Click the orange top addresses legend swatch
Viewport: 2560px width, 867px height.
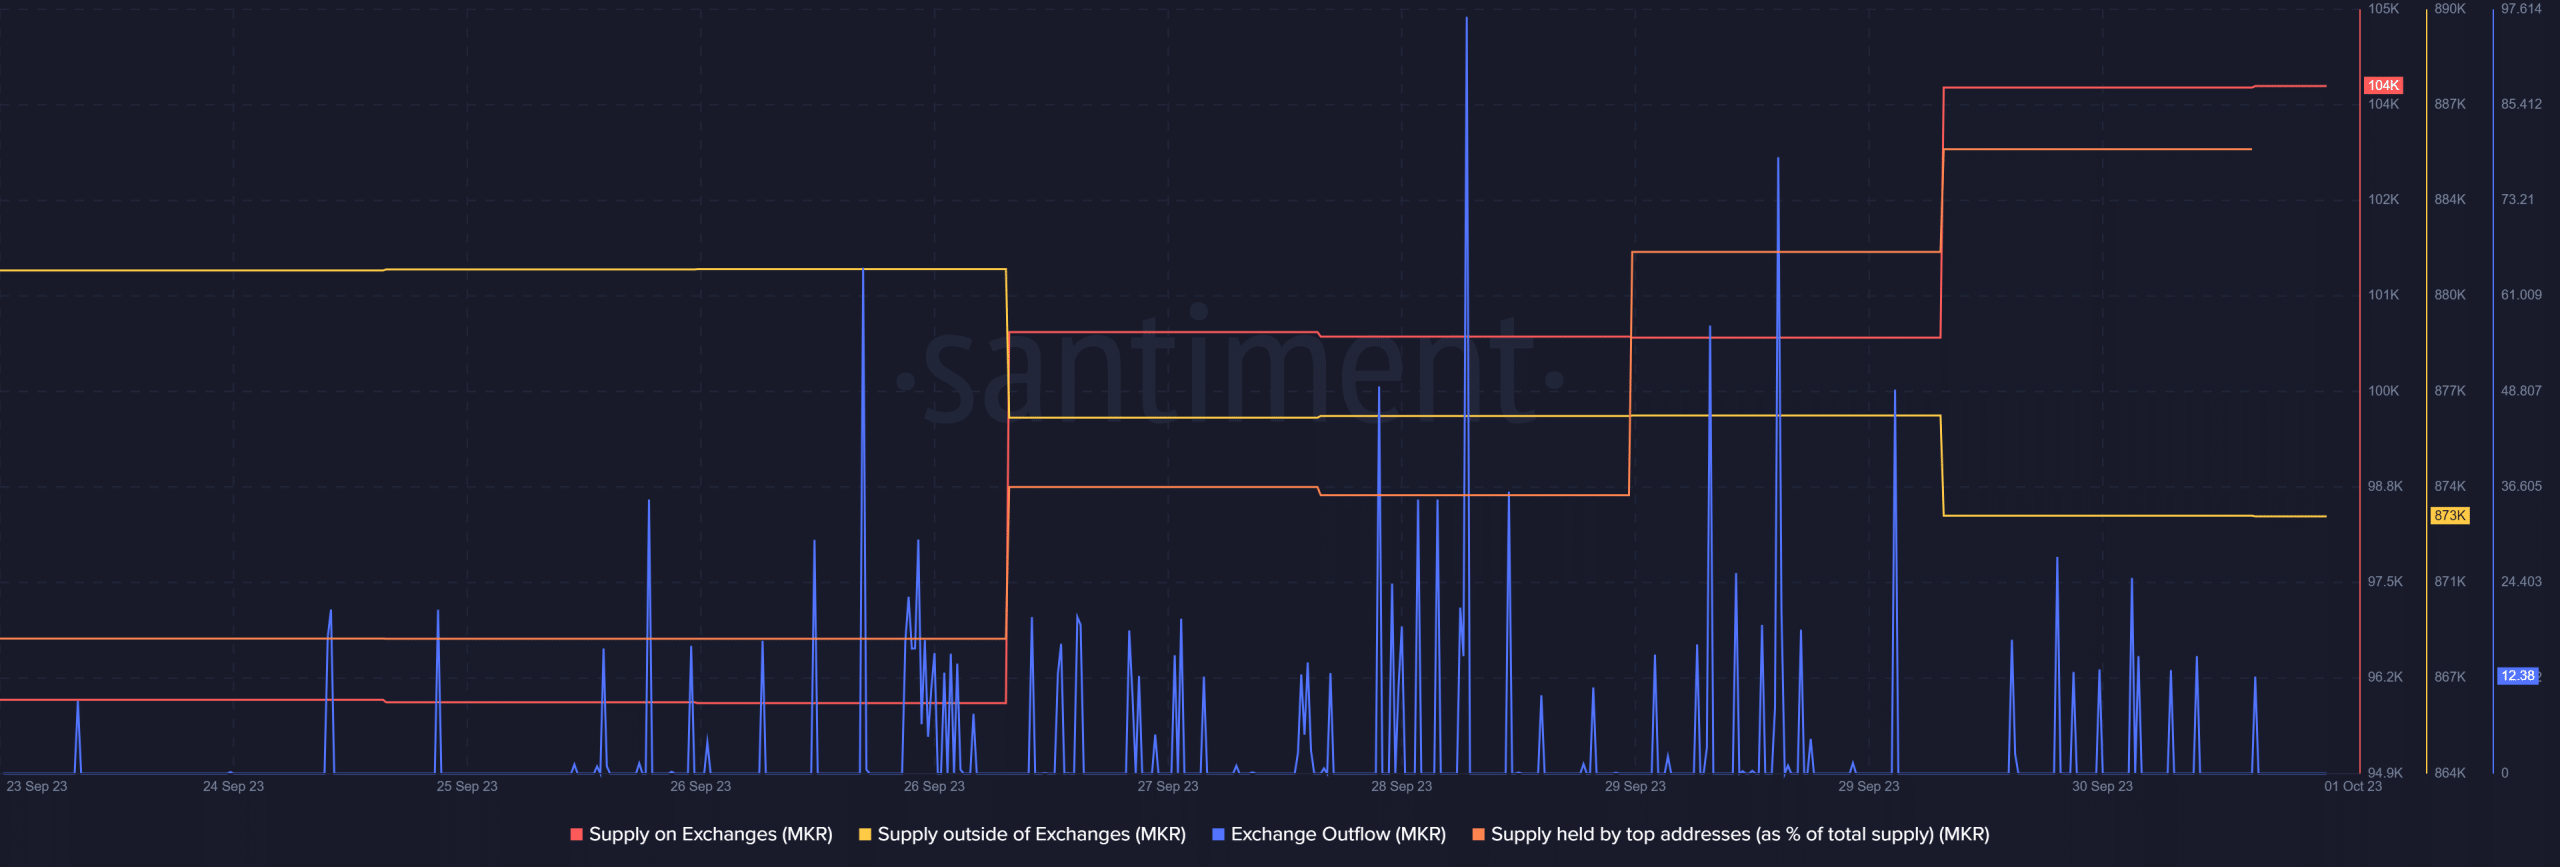point(1478,834)
